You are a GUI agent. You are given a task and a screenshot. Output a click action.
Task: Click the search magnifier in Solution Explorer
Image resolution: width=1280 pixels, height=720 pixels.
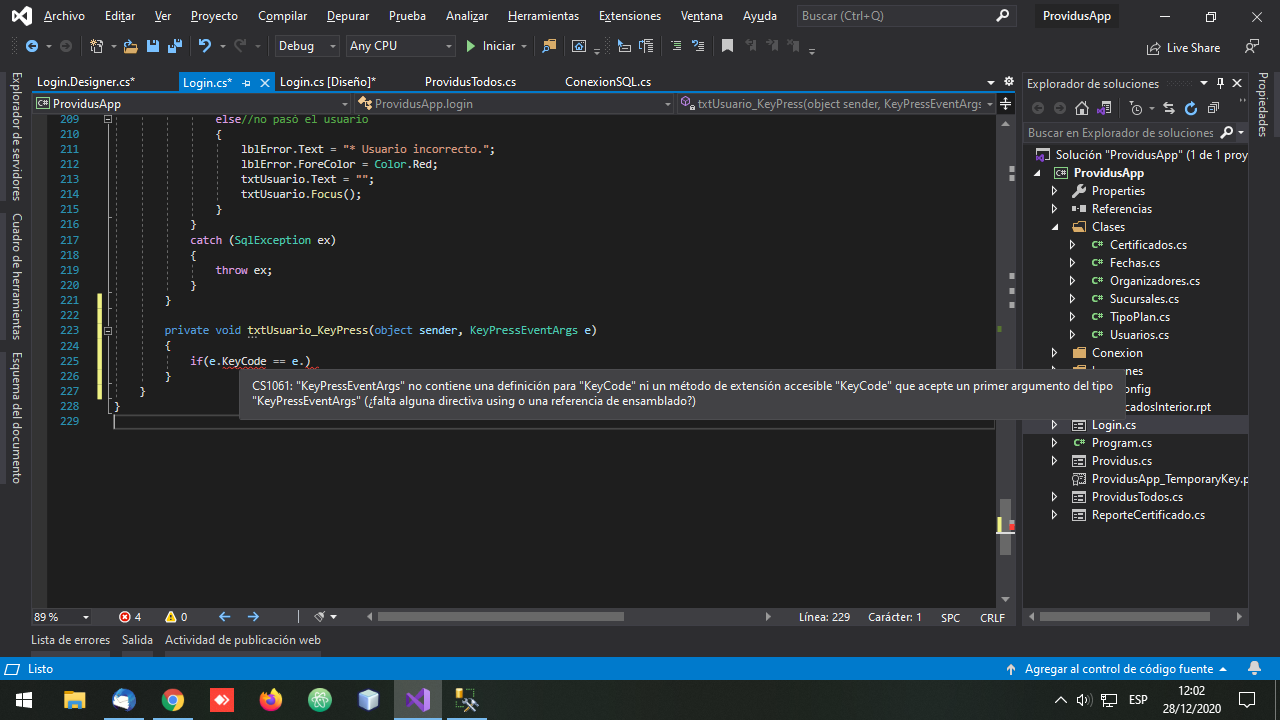[x=1227, y=132]
